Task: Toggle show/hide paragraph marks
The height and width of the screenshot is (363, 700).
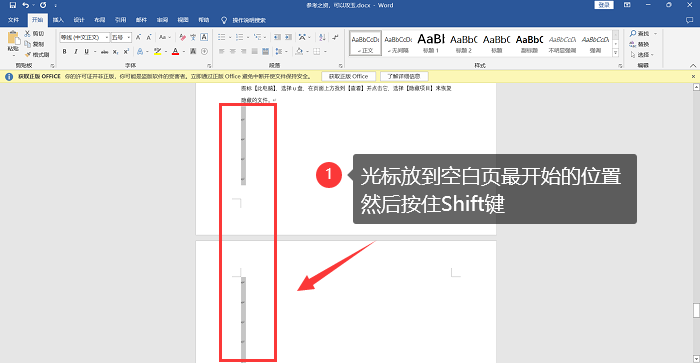Action: coord(335,38)
